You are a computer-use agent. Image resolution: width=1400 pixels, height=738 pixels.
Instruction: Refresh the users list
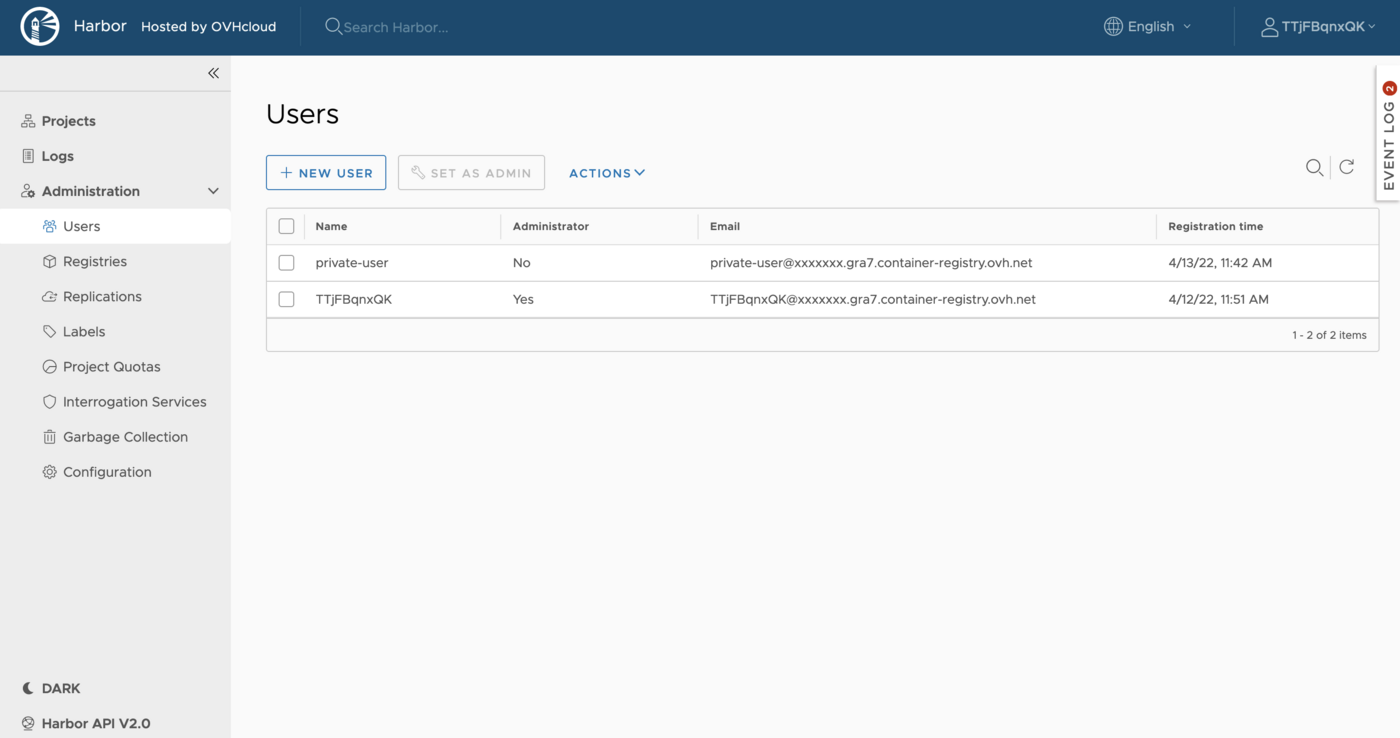(x=1346, y=168)
